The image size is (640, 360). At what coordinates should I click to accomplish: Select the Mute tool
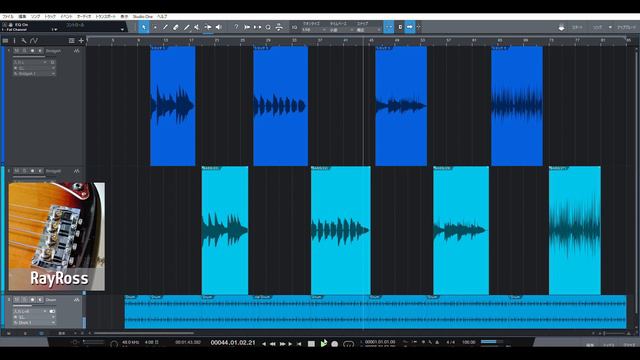coord(197,27)
